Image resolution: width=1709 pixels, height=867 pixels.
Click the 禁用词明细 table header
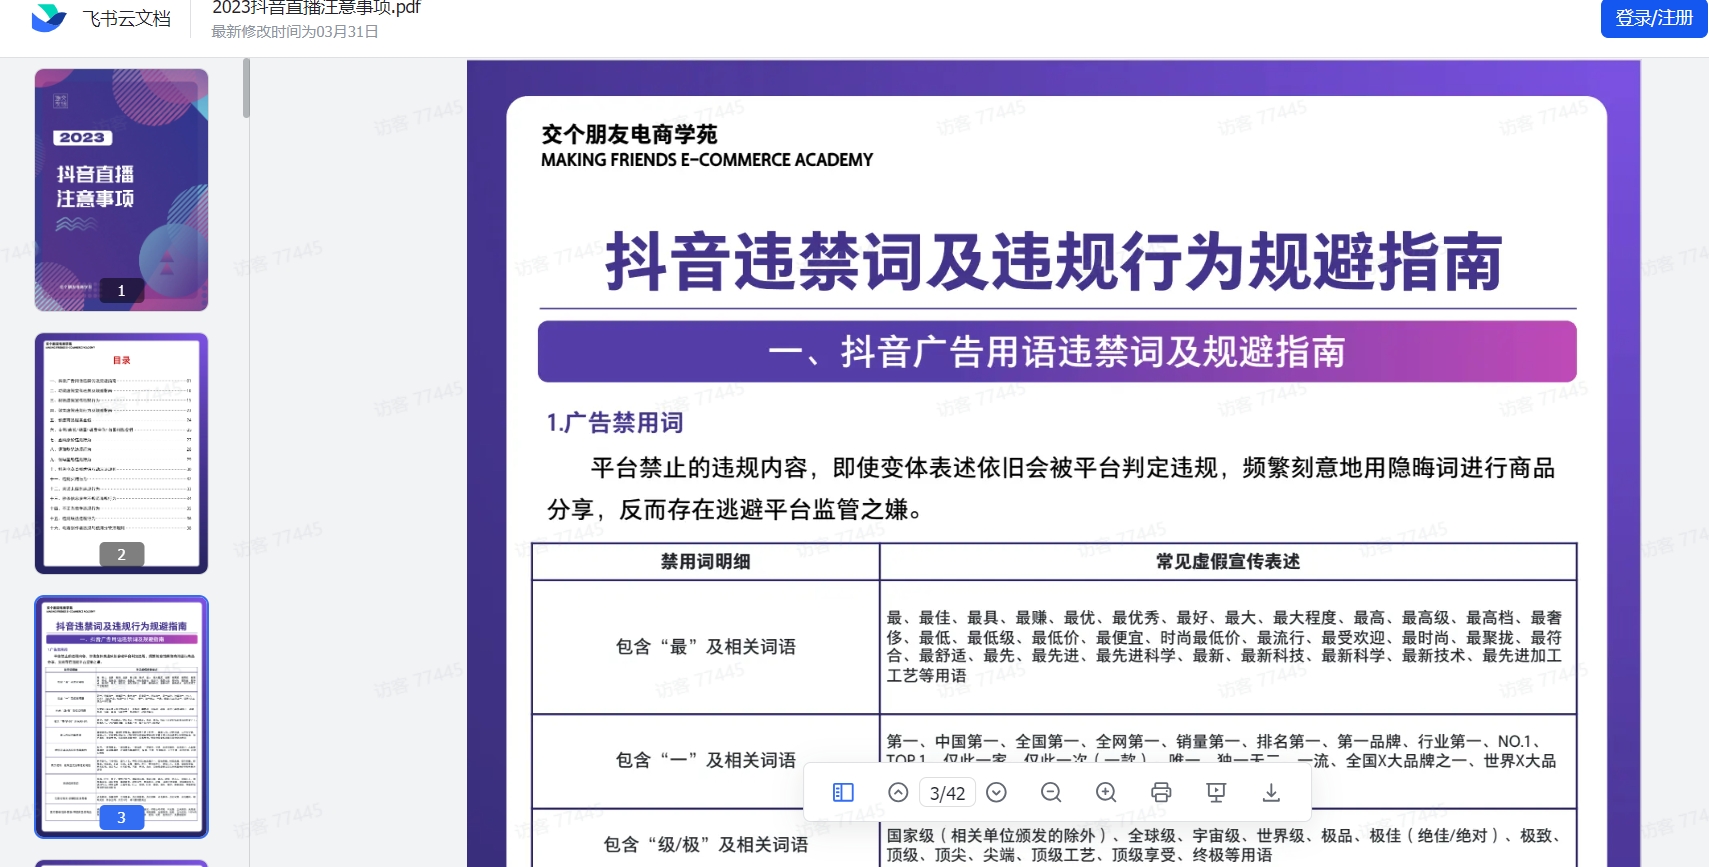705,562
